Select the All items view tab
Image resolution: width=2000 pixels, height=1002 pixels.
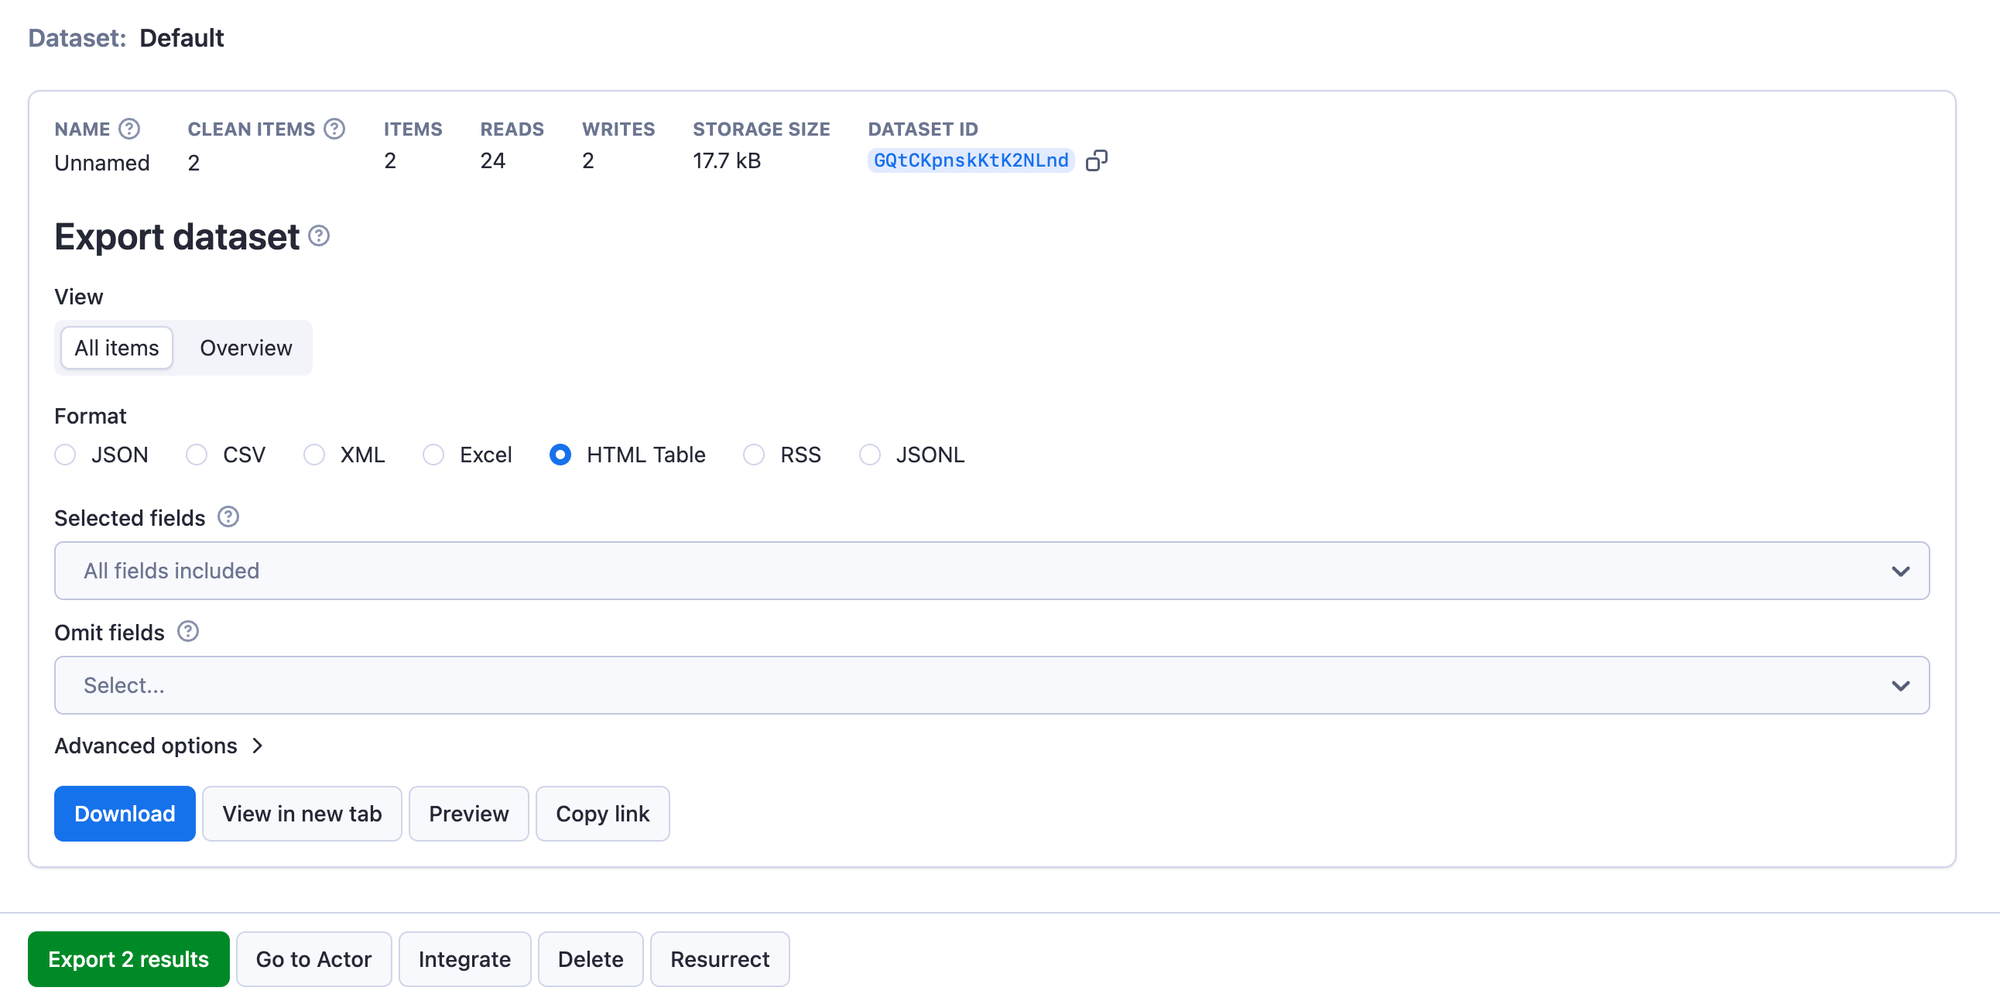click(x=115, y=348)
